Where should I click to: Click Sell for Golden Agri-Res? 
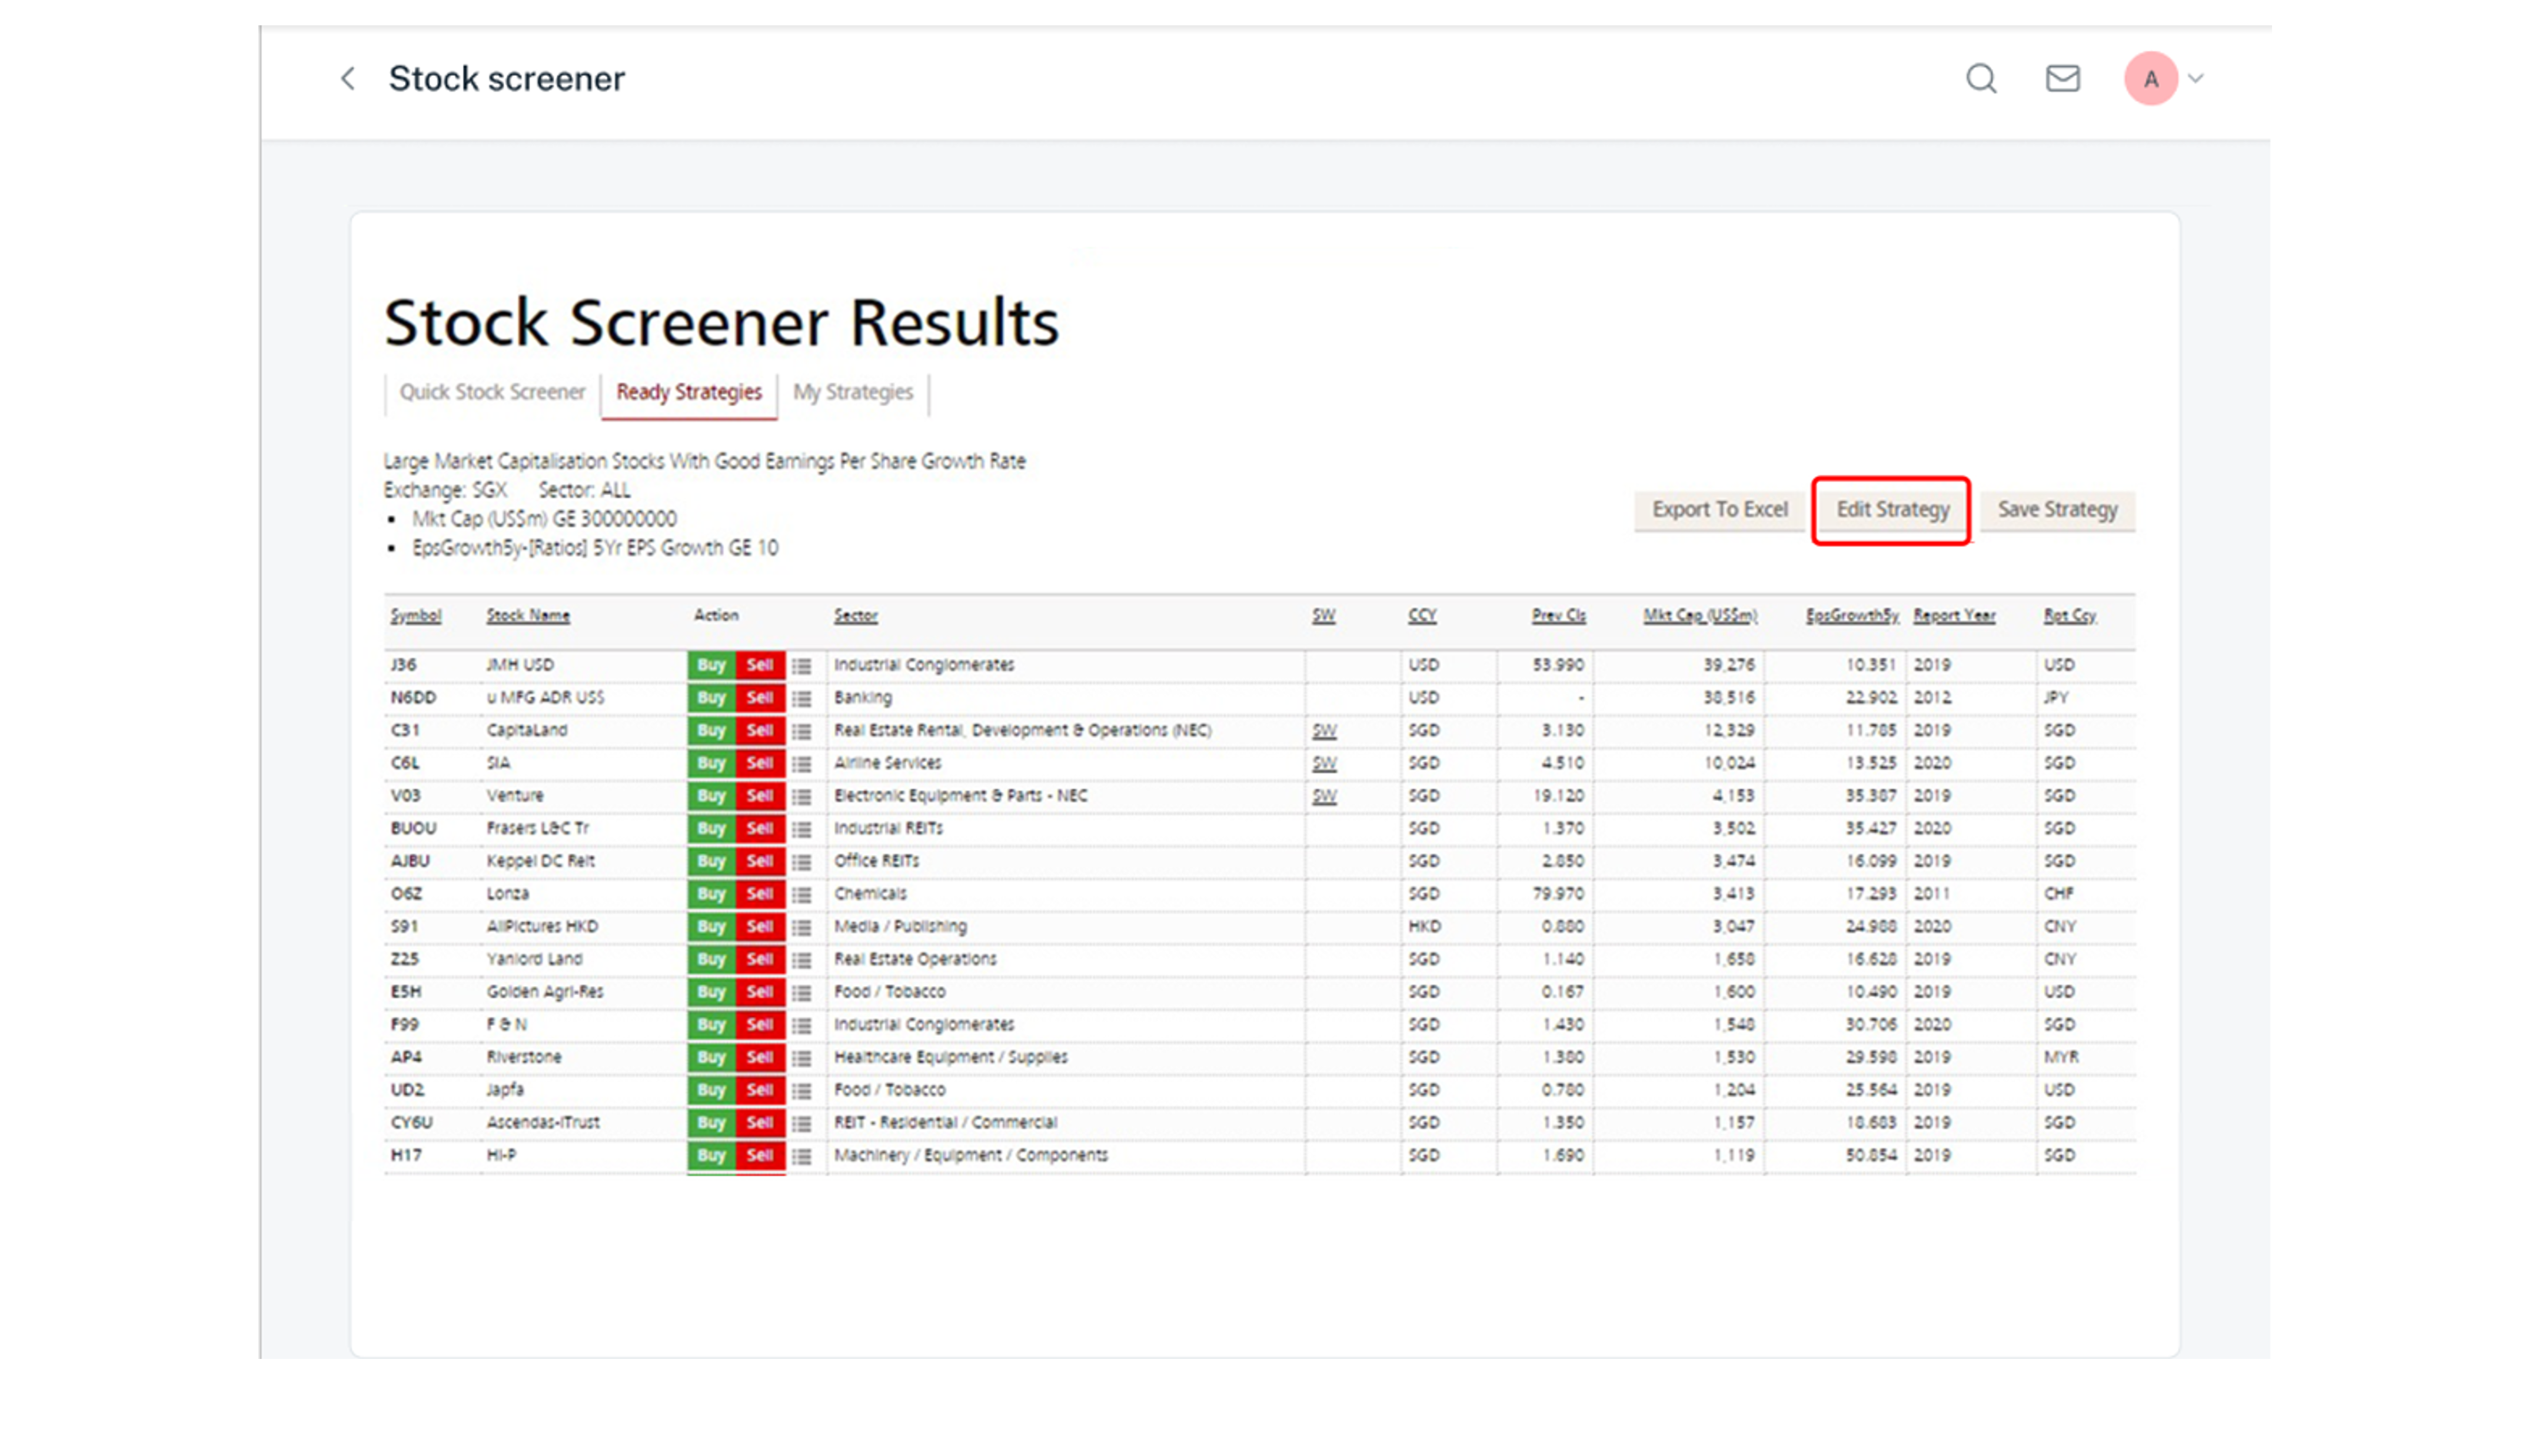[760, 992]
